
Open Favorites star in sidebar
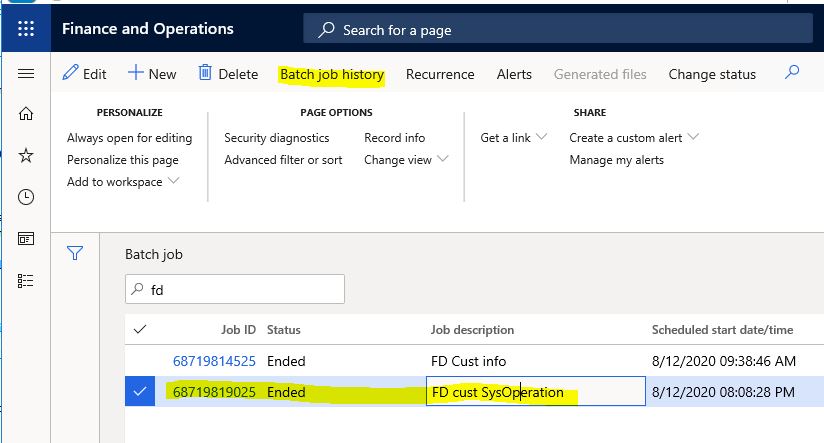(26, 155)
